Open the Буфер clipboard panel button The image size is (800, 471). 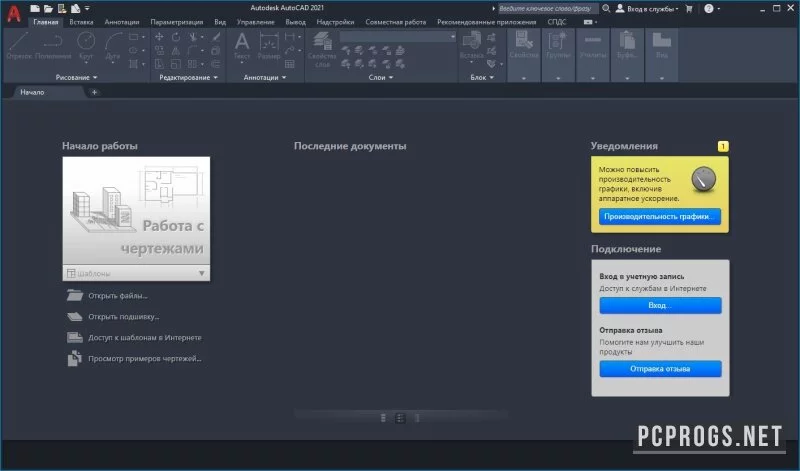(627, 55)
